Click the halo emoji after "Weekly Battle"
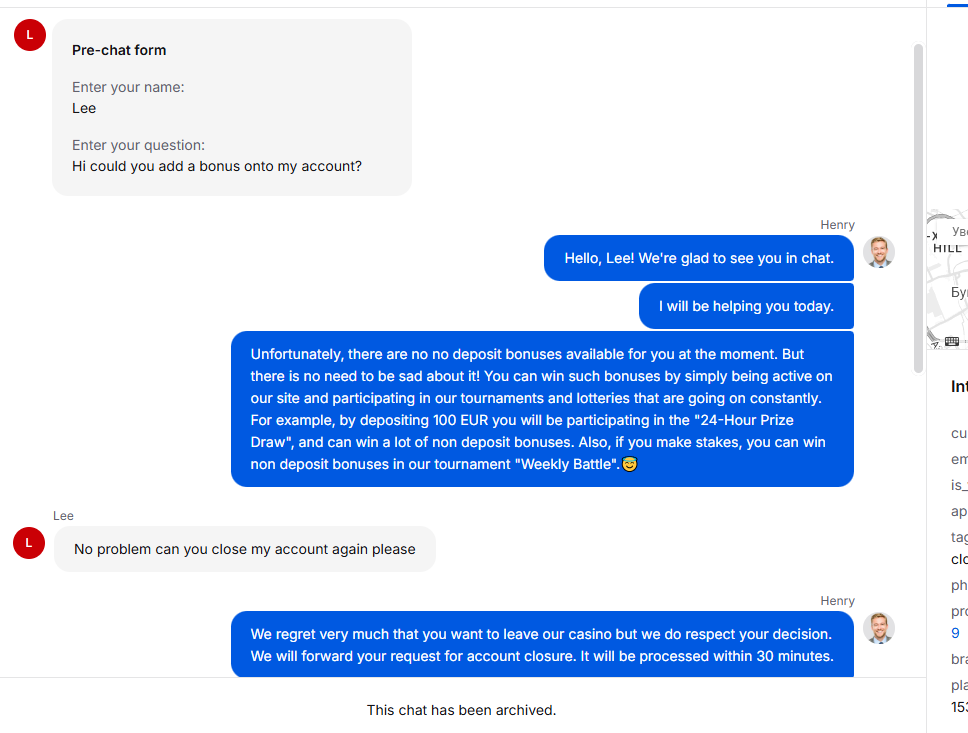This screenshot has width=968, height=733. point(630,464)
